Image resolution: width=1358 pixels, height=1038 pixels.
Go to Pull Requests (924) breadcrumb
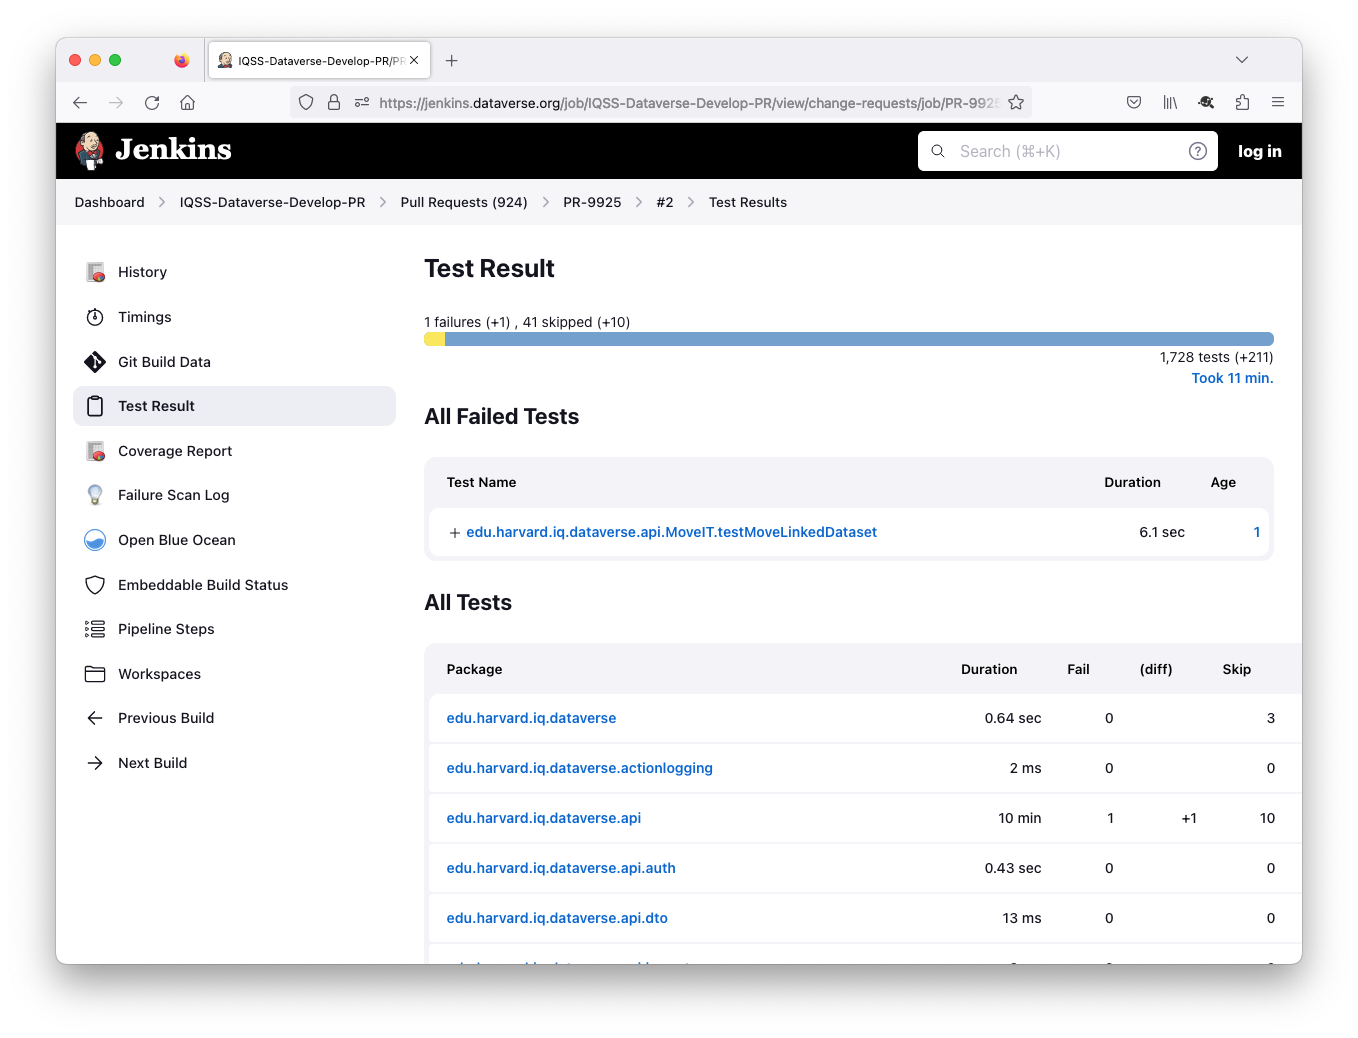click(463, 202)
